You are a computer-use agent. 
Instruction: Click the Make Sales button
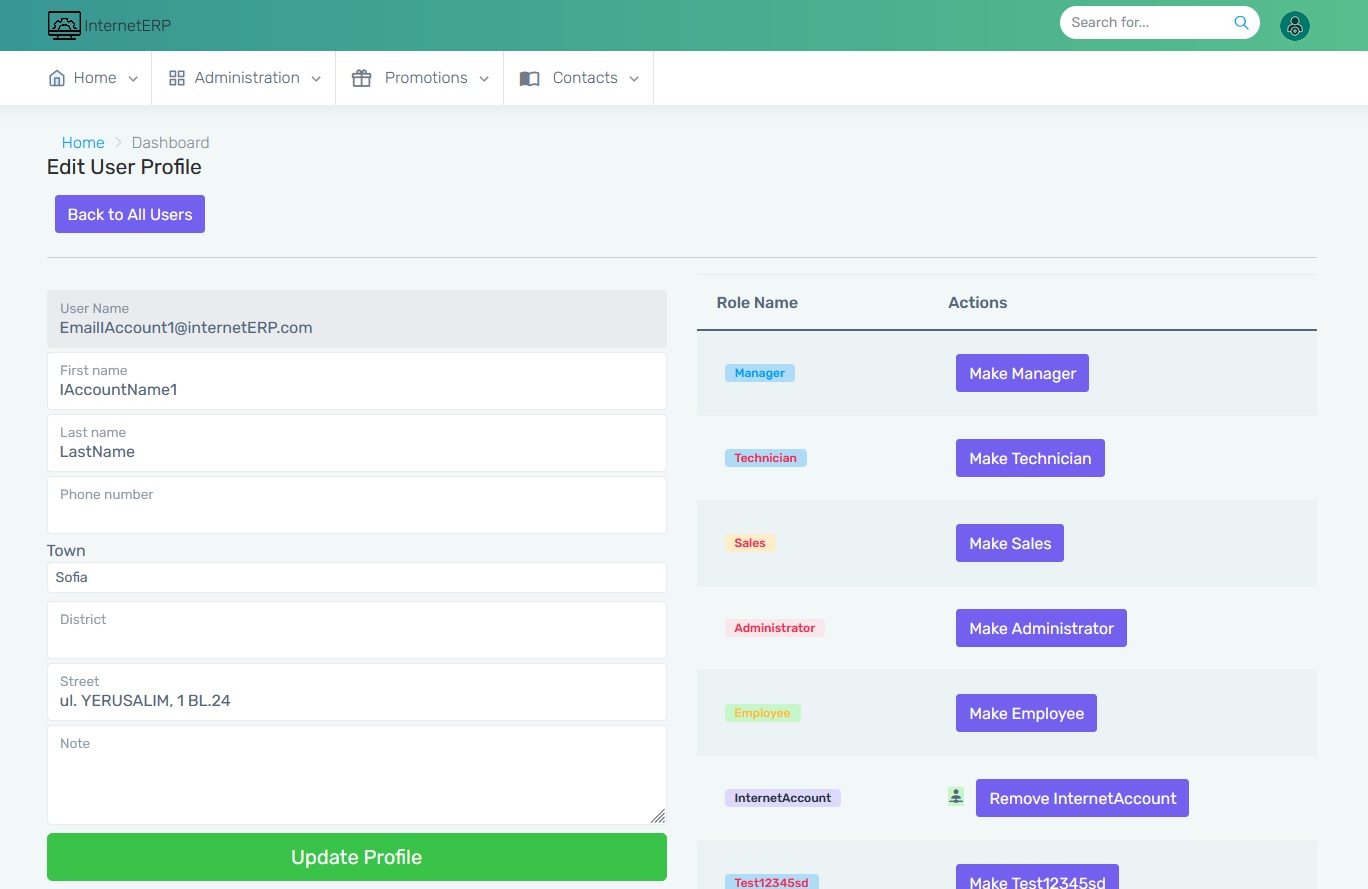click(x=1010, y=543)
